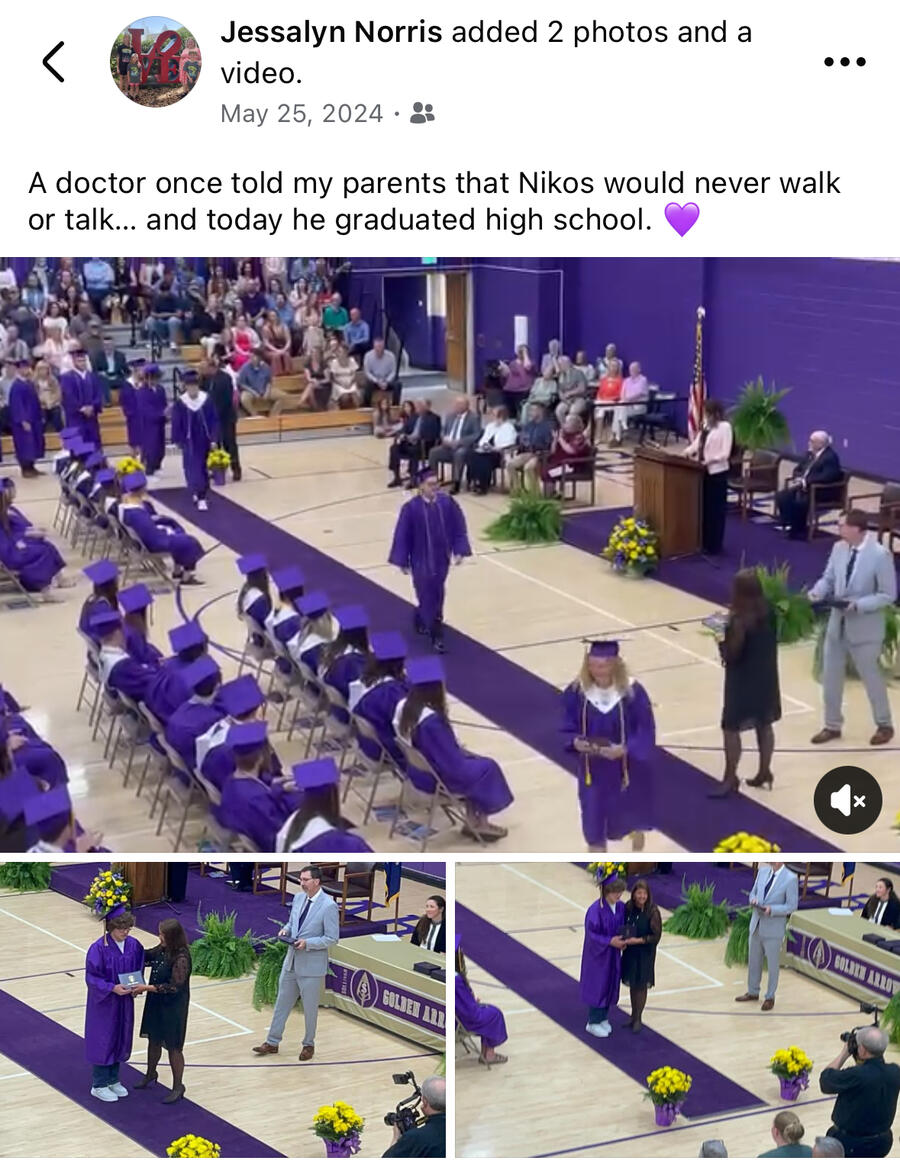Go back using the left arrow

(53, 61)
